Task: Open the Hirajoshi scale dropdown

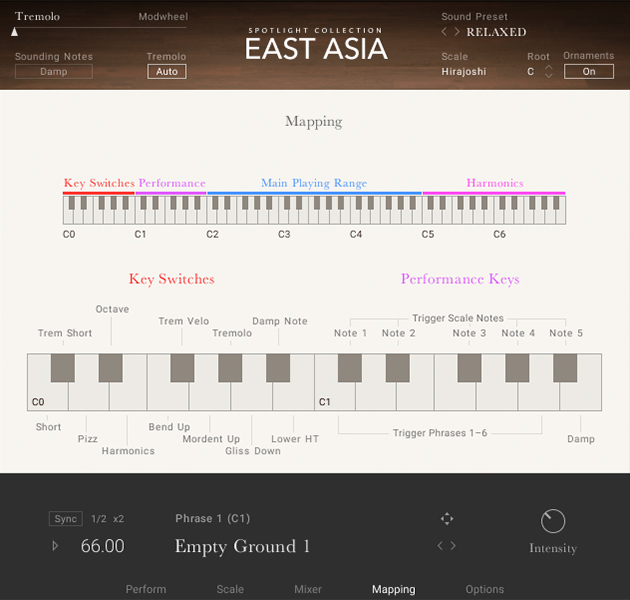Action: pos(464,72)
